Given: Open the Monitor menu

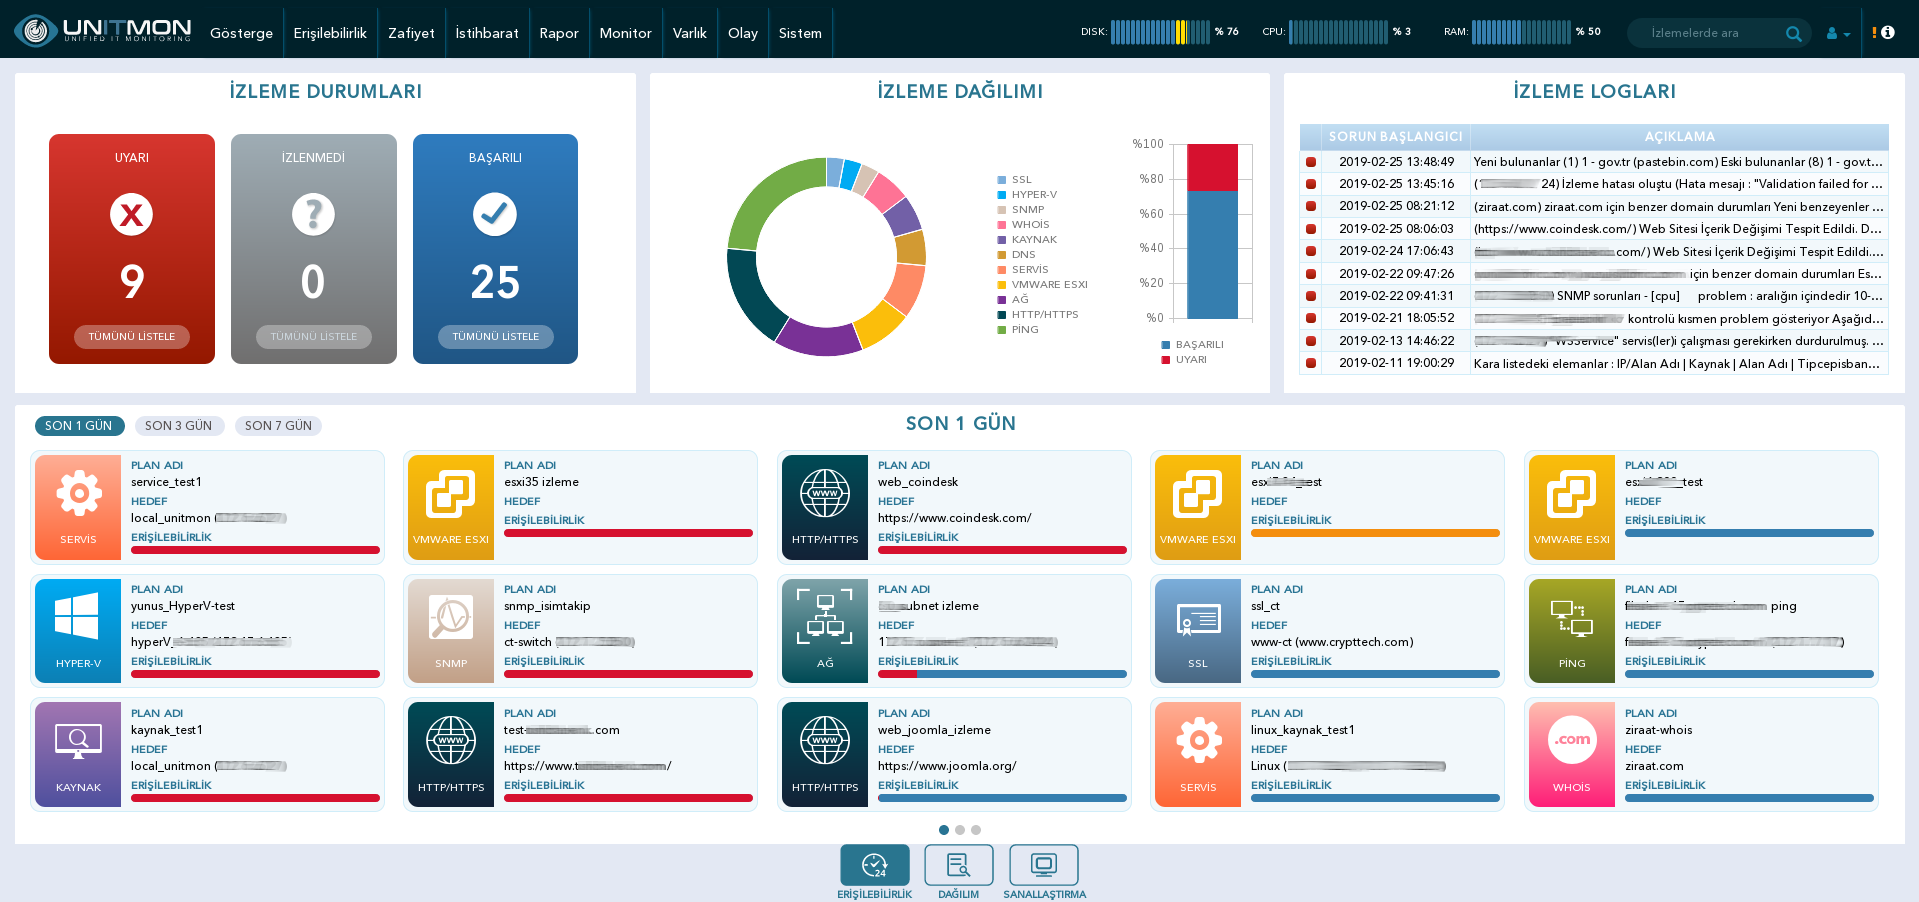Looking at the screenshot, I should (625, 33).
